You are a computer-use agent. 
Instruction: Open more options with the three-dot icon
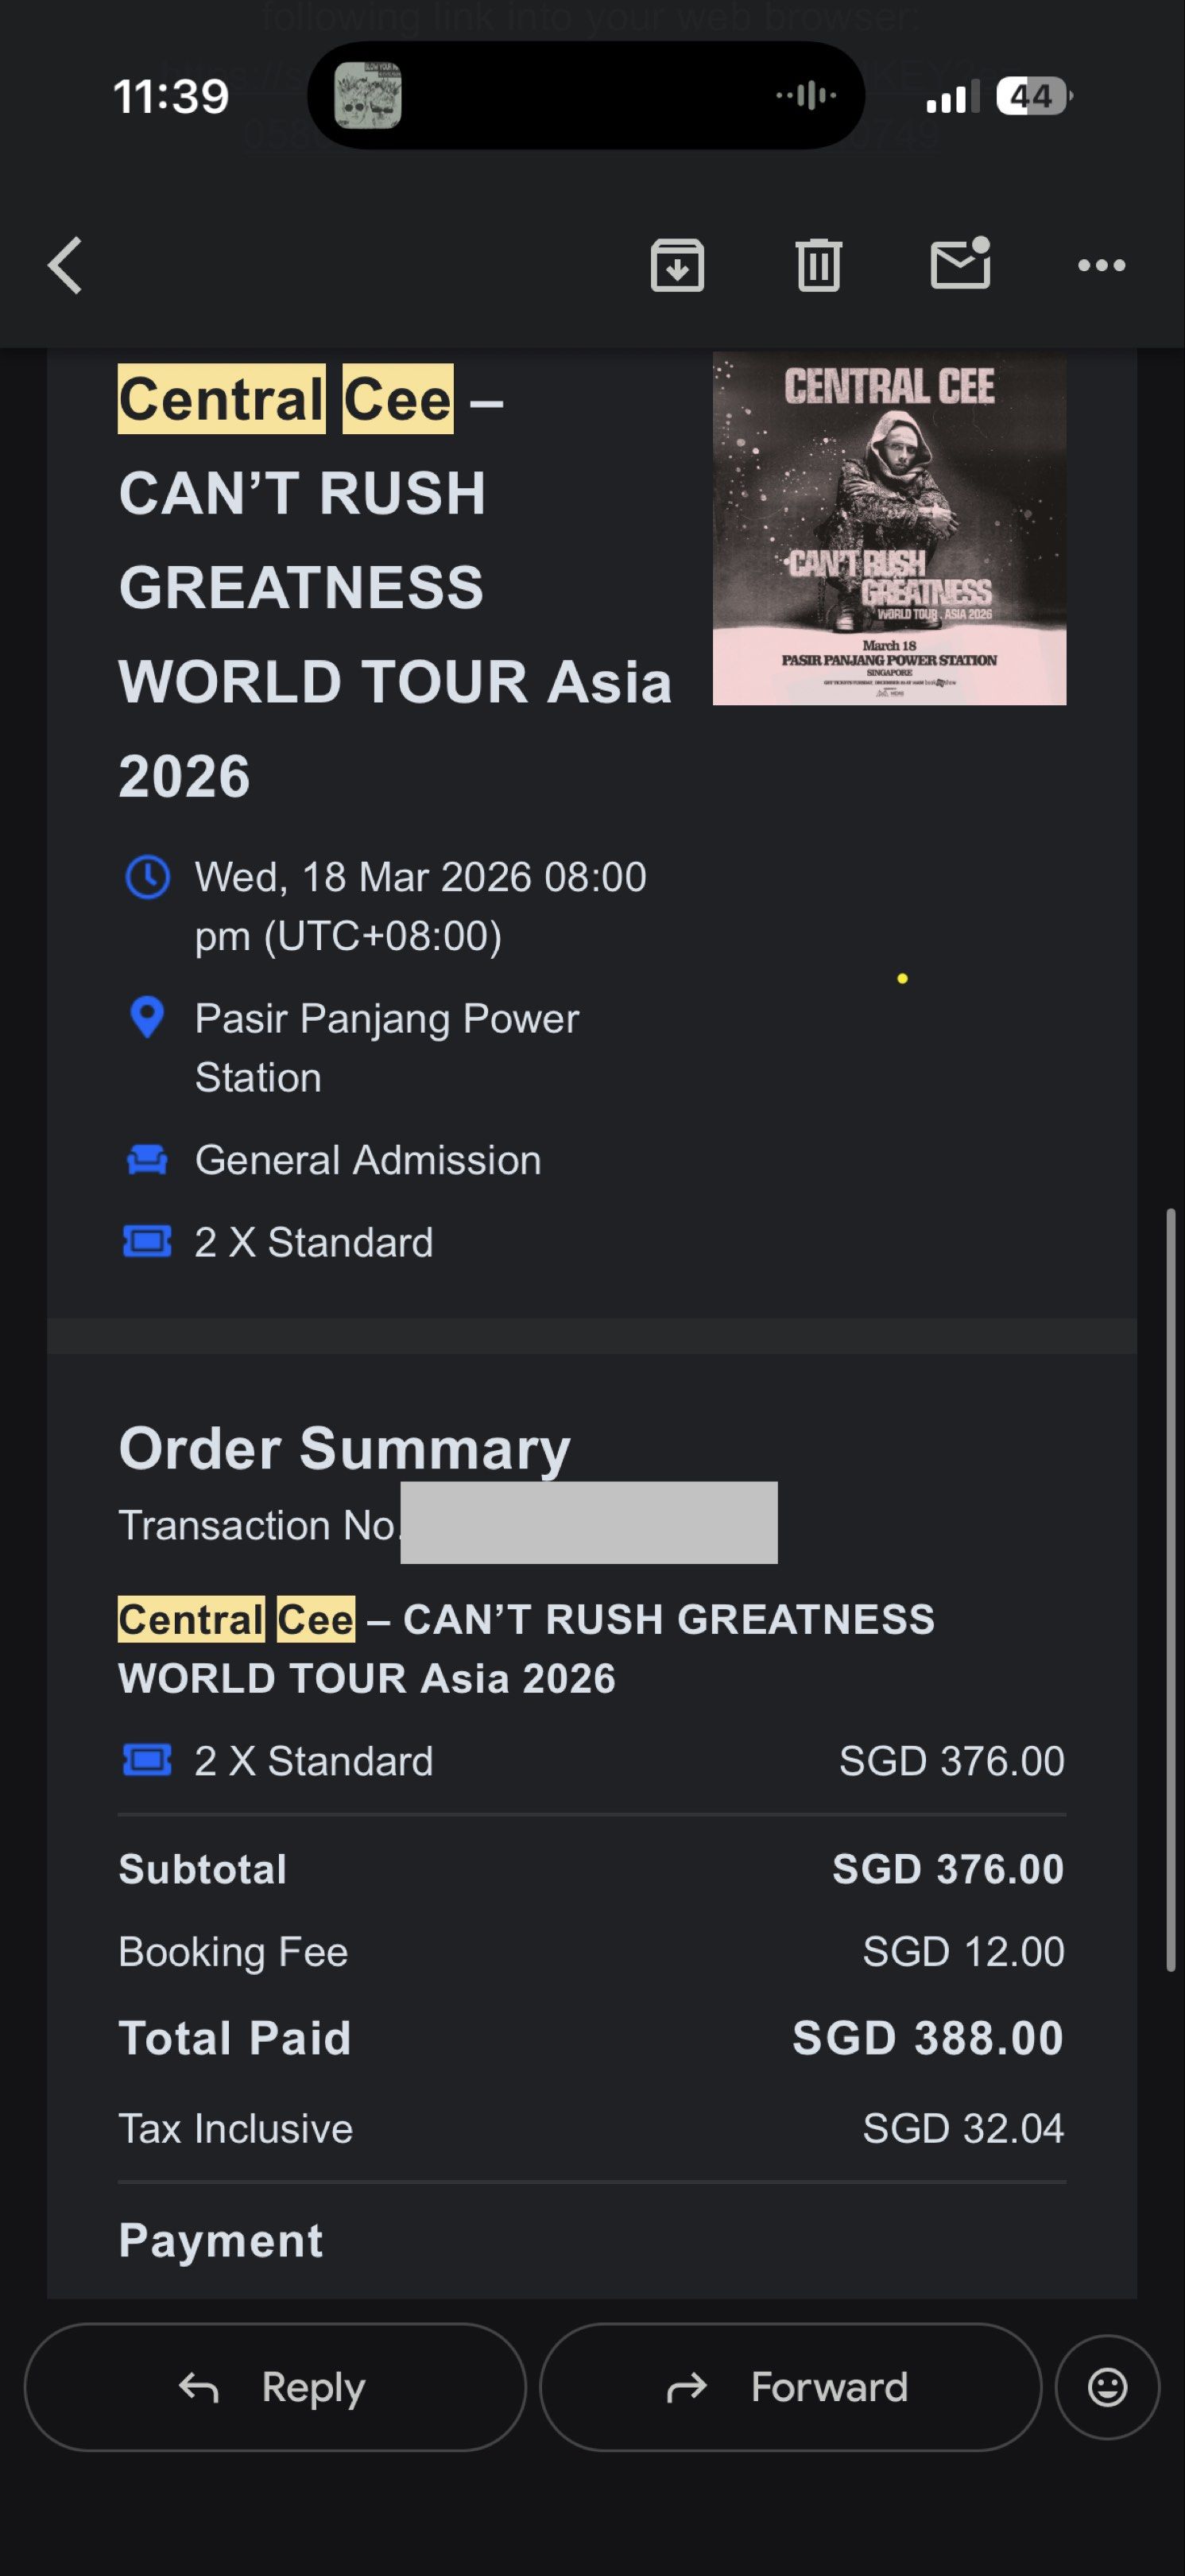[x=1102, y=265]
